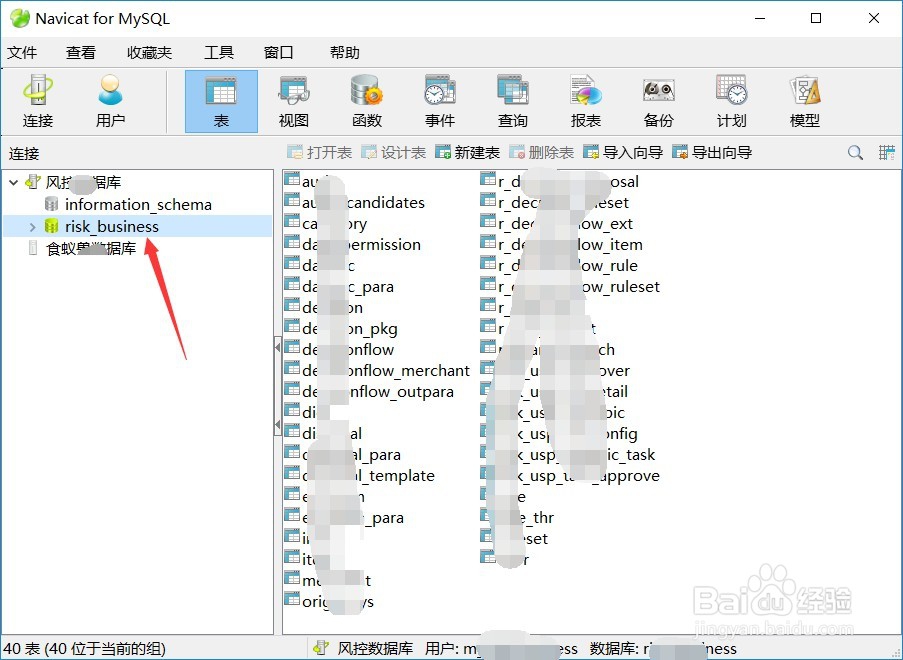Select the 备份 (Backup) icon
Viewport: 903px width, 660px height.
pos(658,100)
